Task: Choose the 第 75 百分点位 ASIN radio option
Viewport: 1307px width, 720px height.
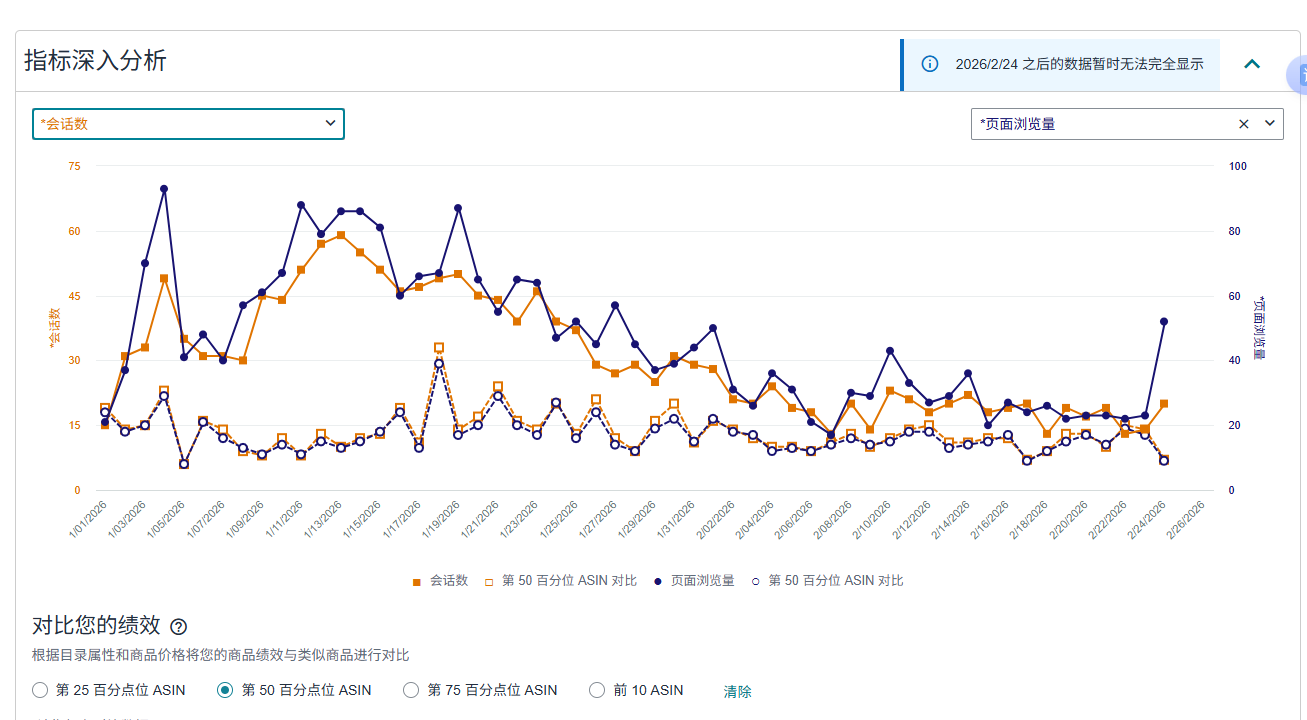Action: pos(411,690)
